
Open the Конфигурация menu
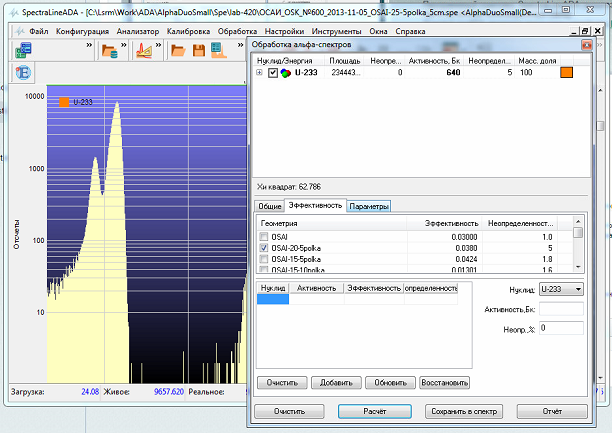pyautogui.click(x=82, y=31)
